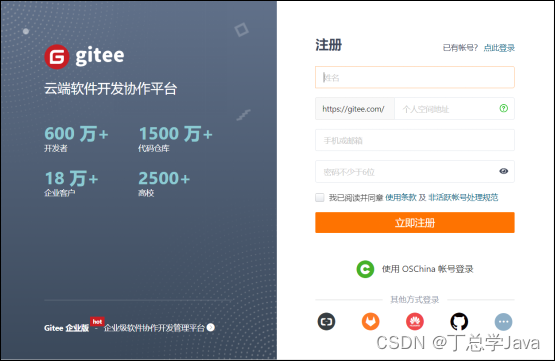This screenshot has height=361, width=555.
Task: Click the 600 万+ 开发者 statistic
Action: click(x=76, y=139)
